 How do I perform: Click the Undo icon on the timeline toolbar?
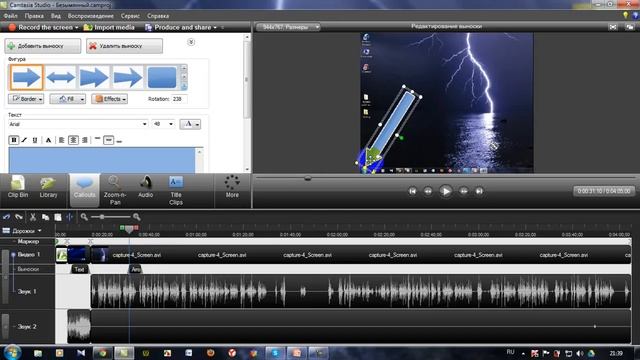[x=7, y=217]
